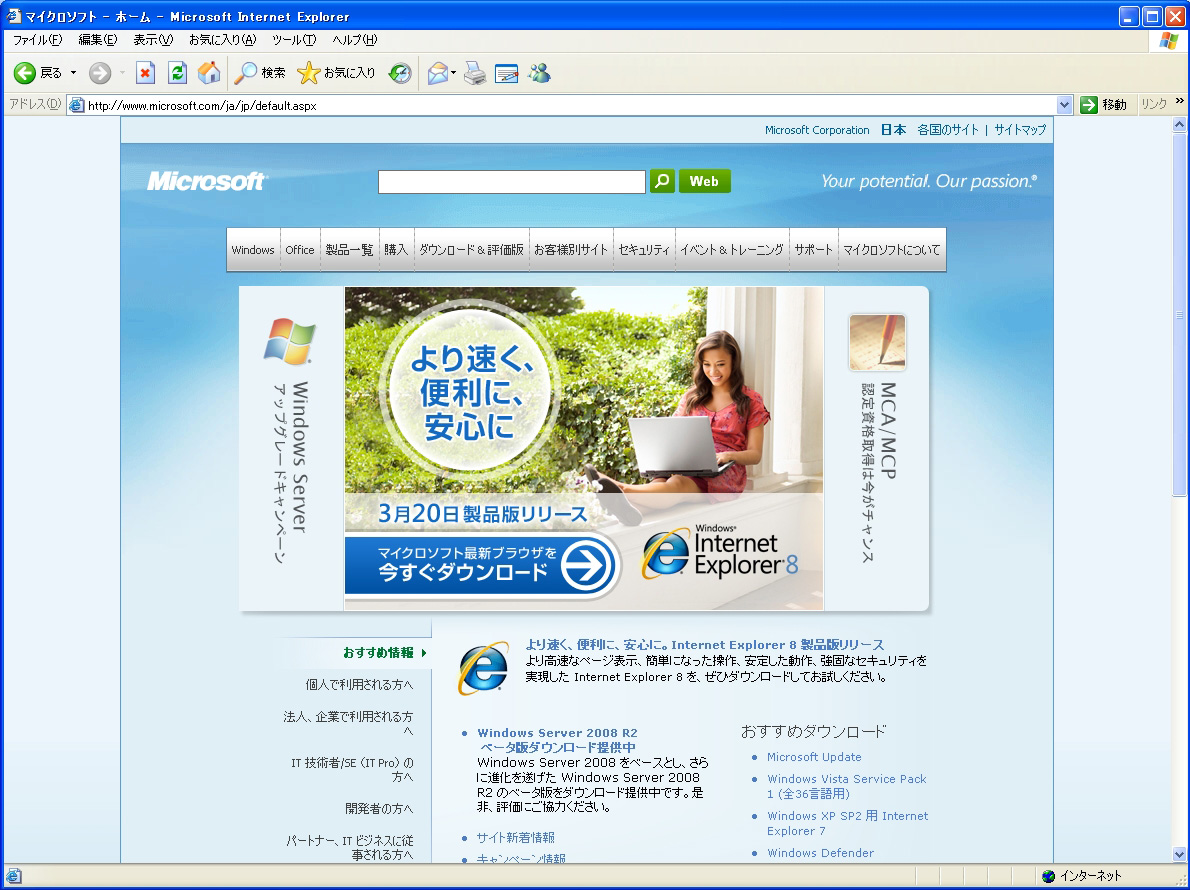Open the Internet Explorer 8 製品版リリース headline link
The height and width of the screenshot is (890, 1190).
tap(705, 645)
